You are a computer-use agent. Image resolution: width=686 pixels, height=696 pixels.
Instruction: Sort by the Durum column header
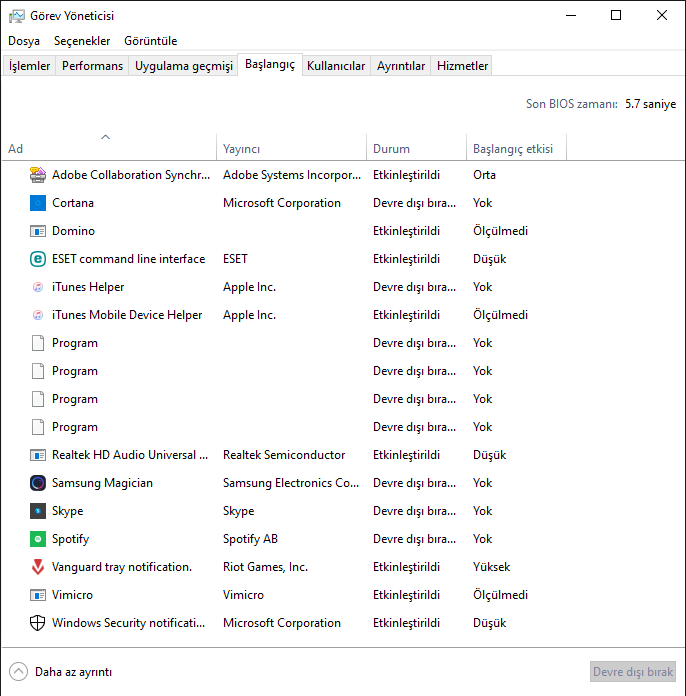[391, 149]
